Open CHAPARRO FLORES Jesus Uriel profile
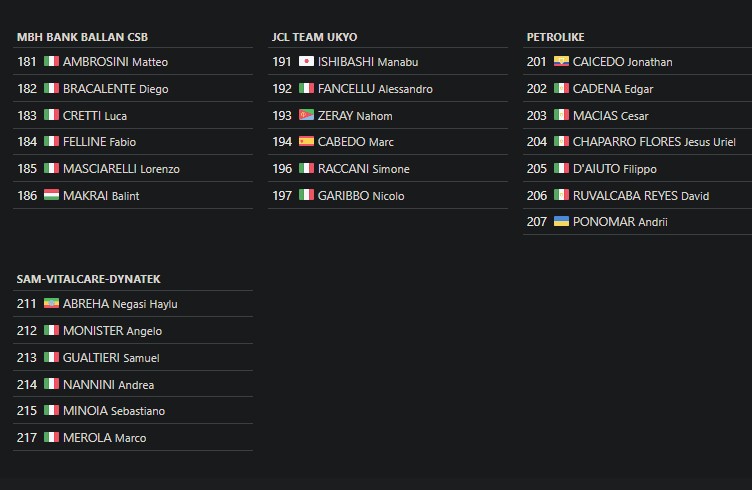This screenshot has height=490, width=752. click(x=654, y=142)
